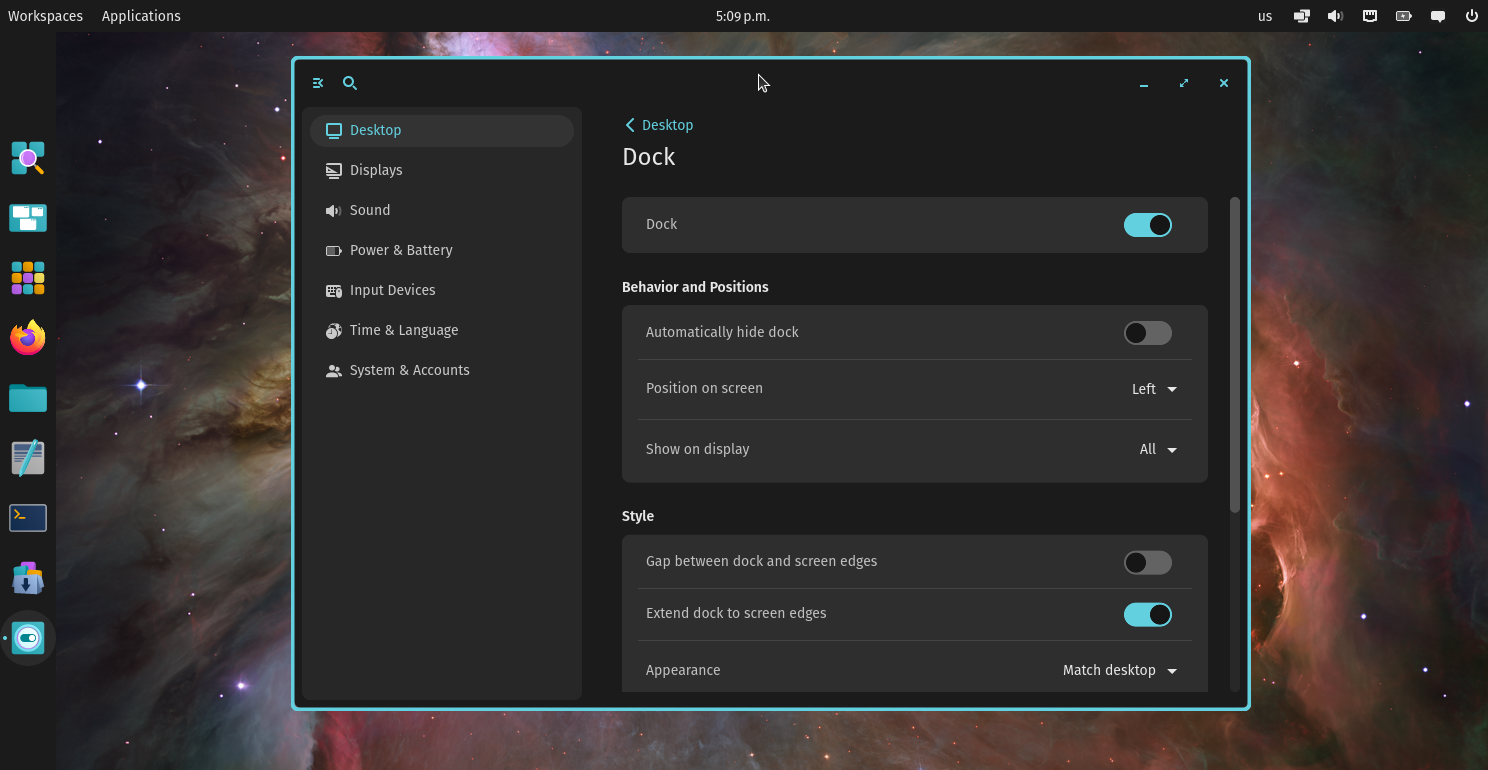Screen dimensions: 1488x770
Task: Open the notifications icon in the top panel
Action: (1438, 16)
